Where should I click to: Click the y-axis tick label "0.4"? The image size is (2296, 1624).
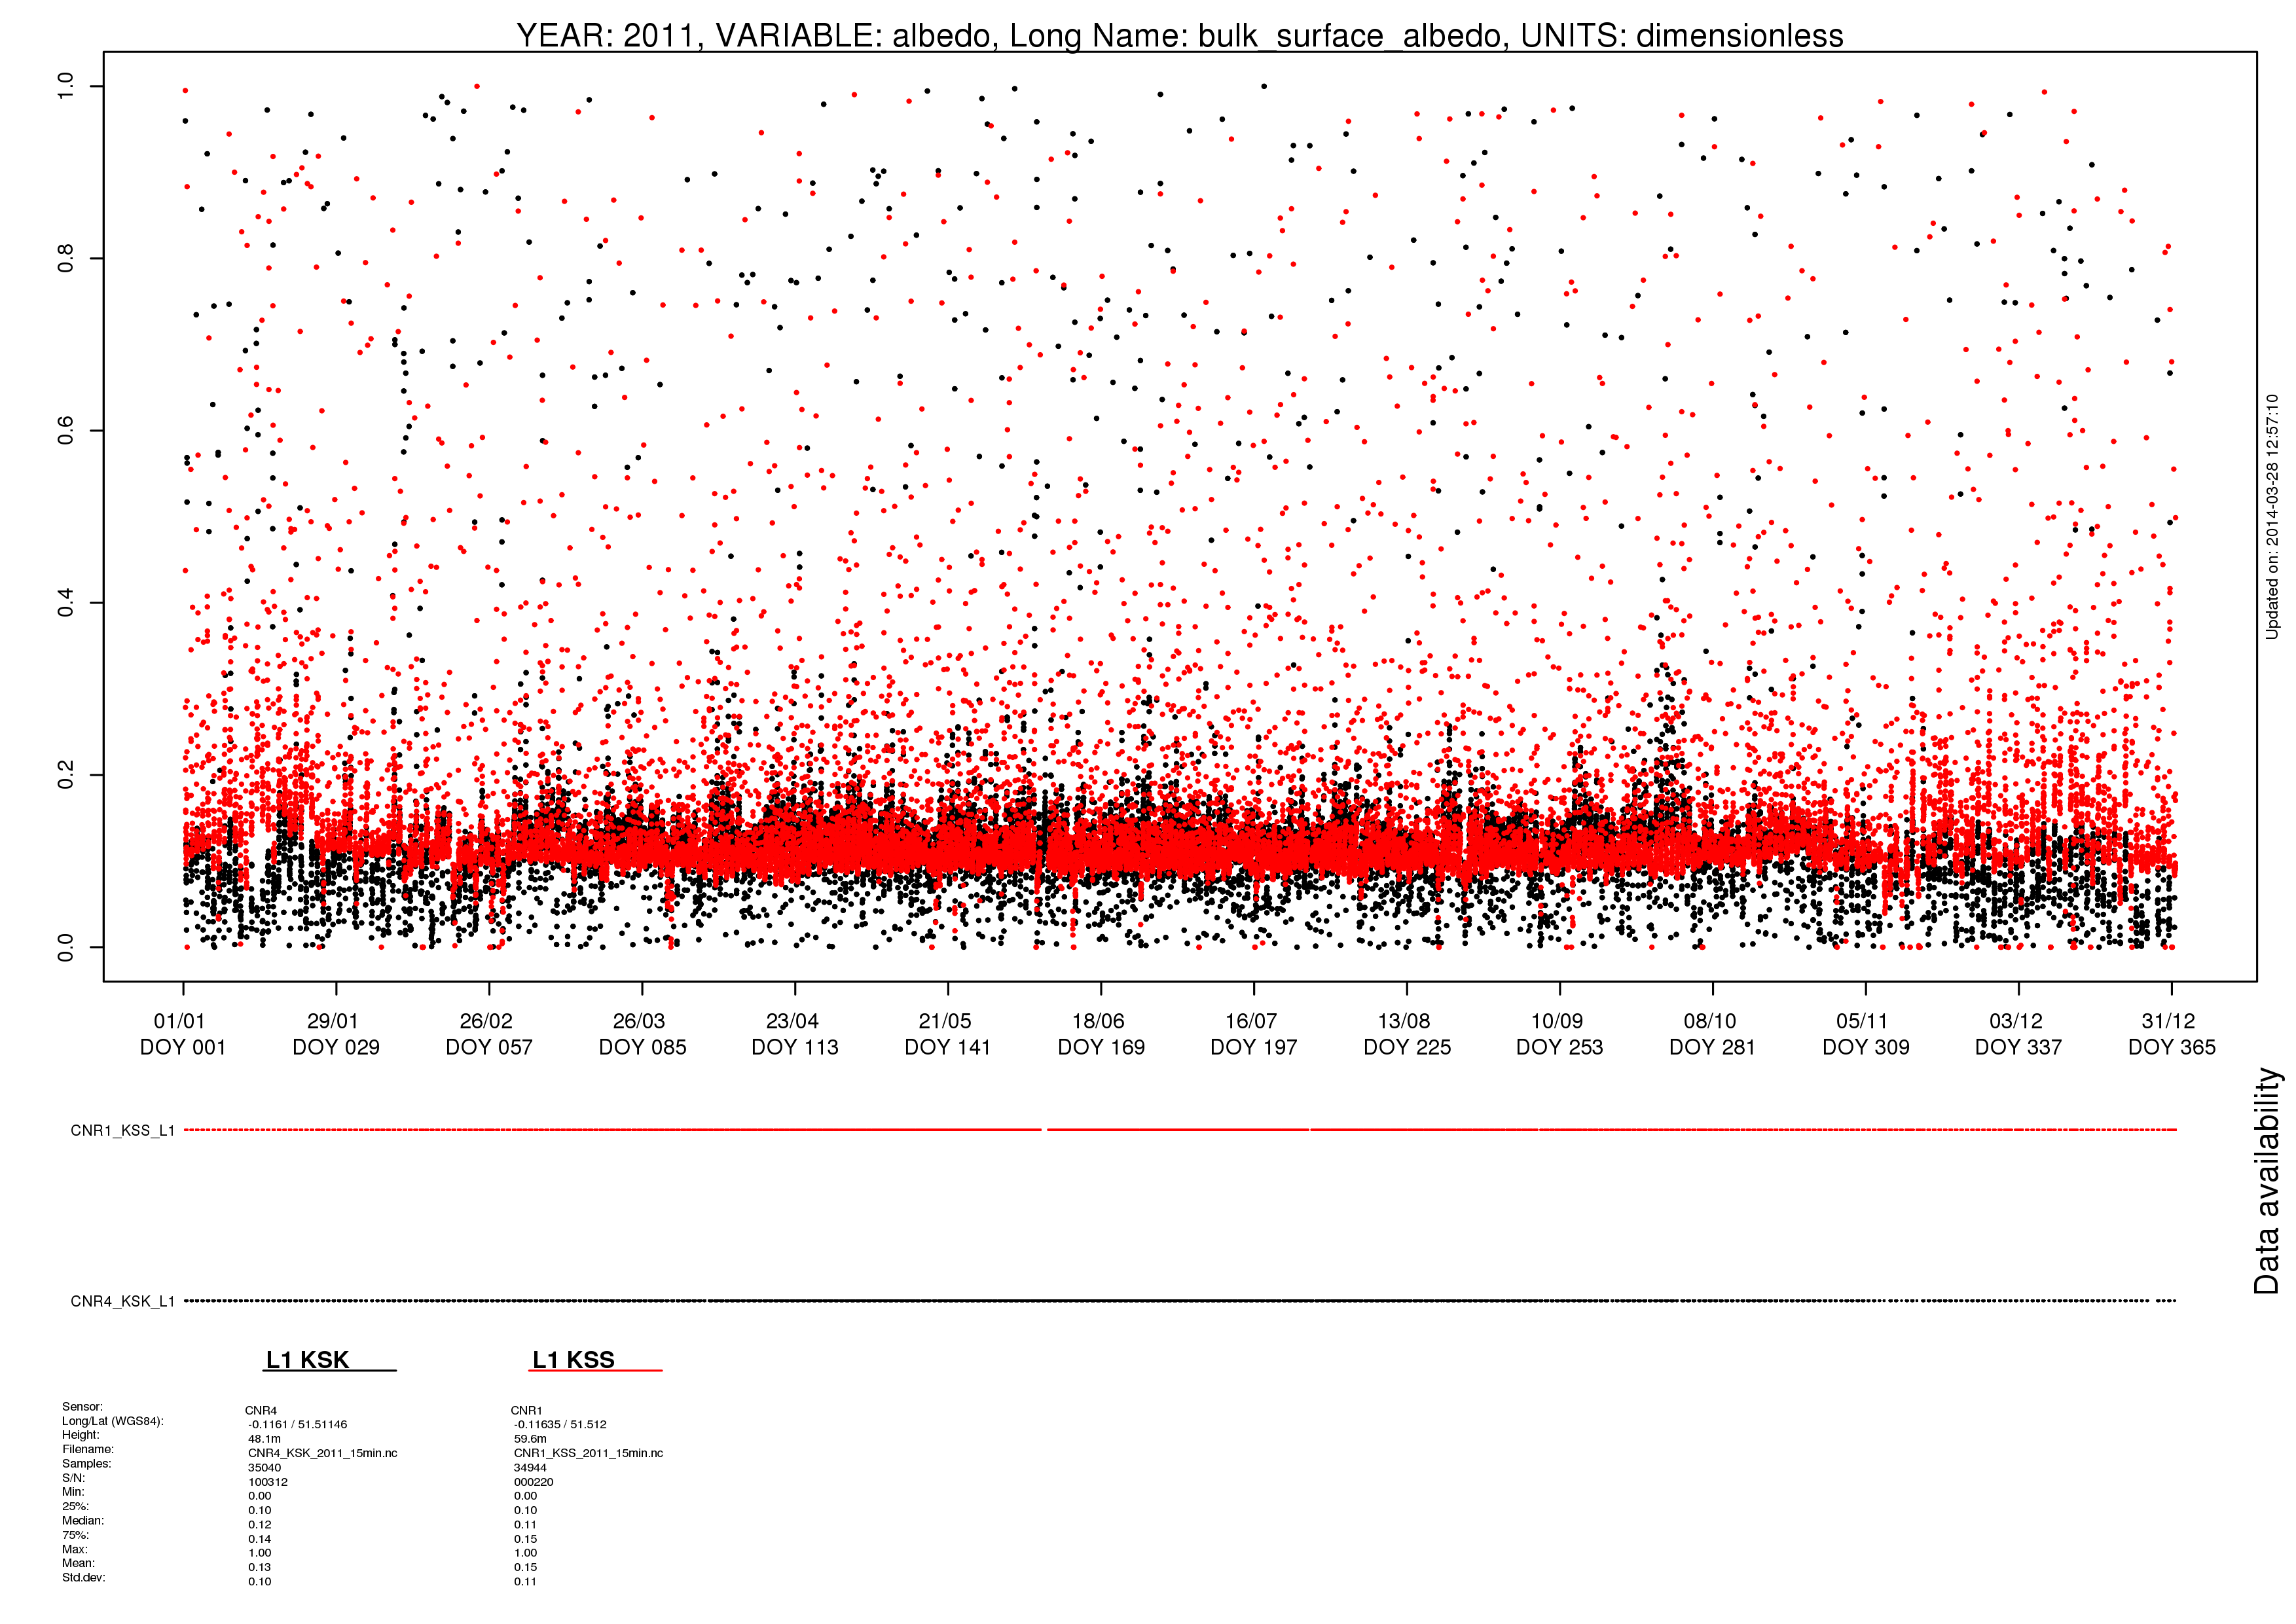click(x=65, y=603)
